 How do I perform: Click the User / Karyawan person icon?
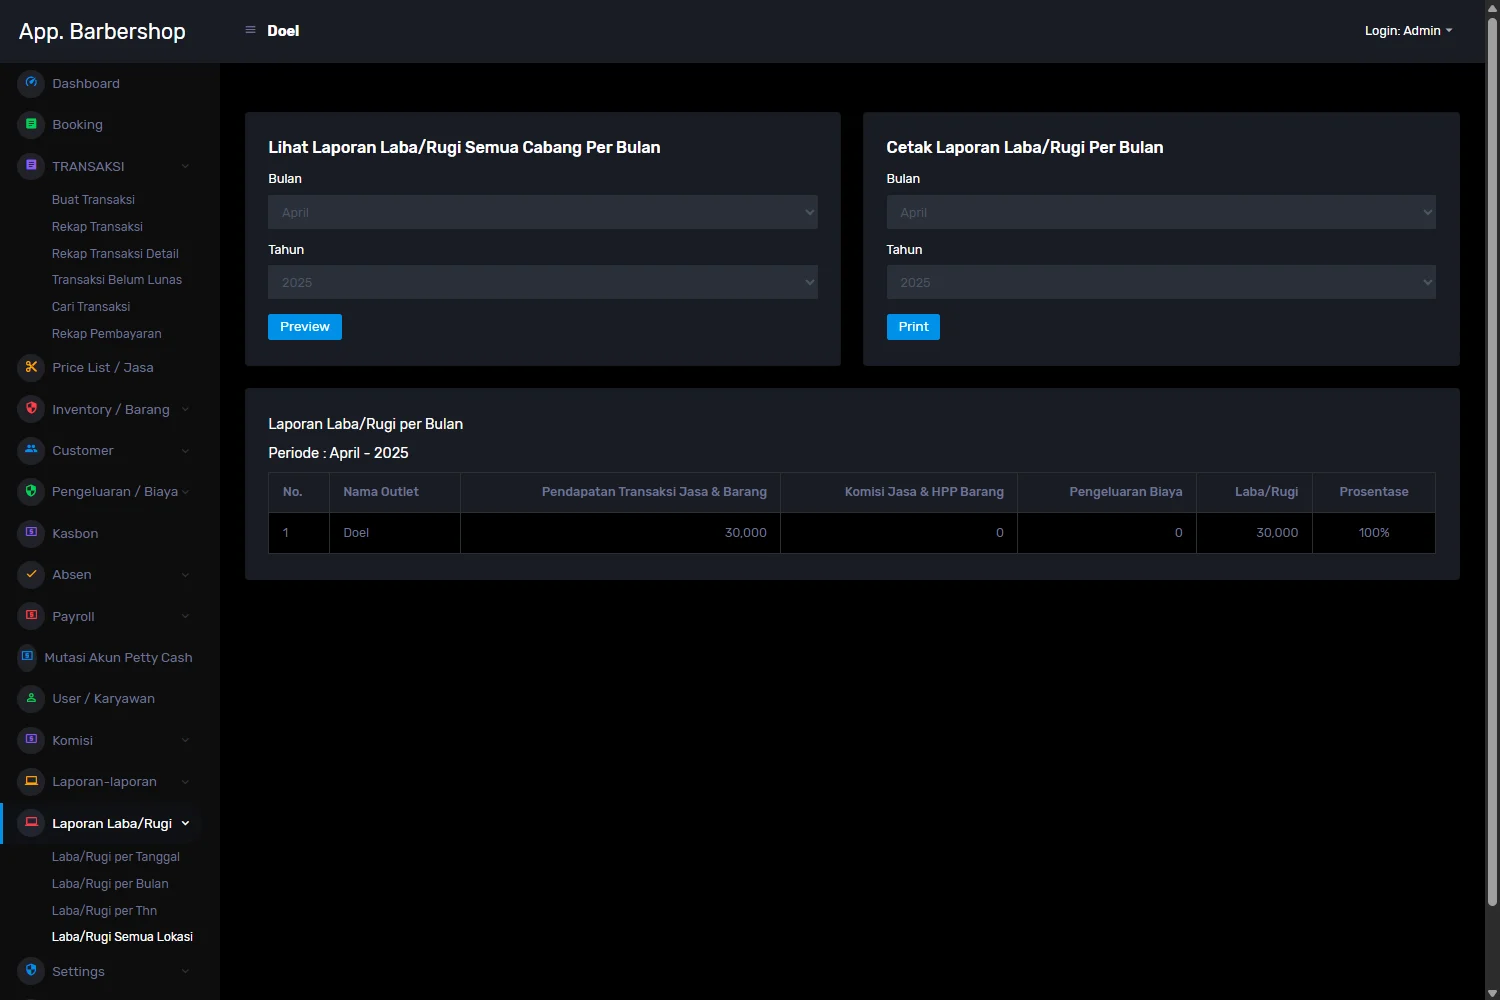[x=31, y=698]
